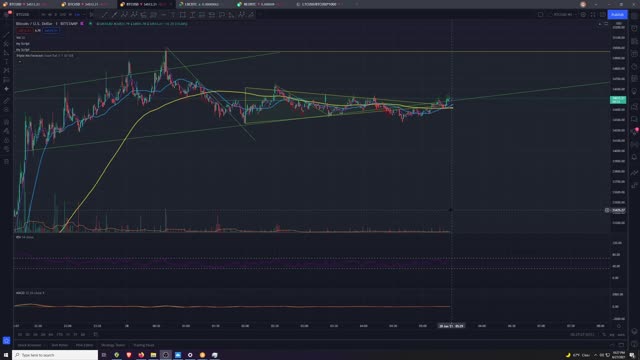The image size is (640, 360).
Task: Open the Calendar panel in right sidebar
Action: coord(634,78)
